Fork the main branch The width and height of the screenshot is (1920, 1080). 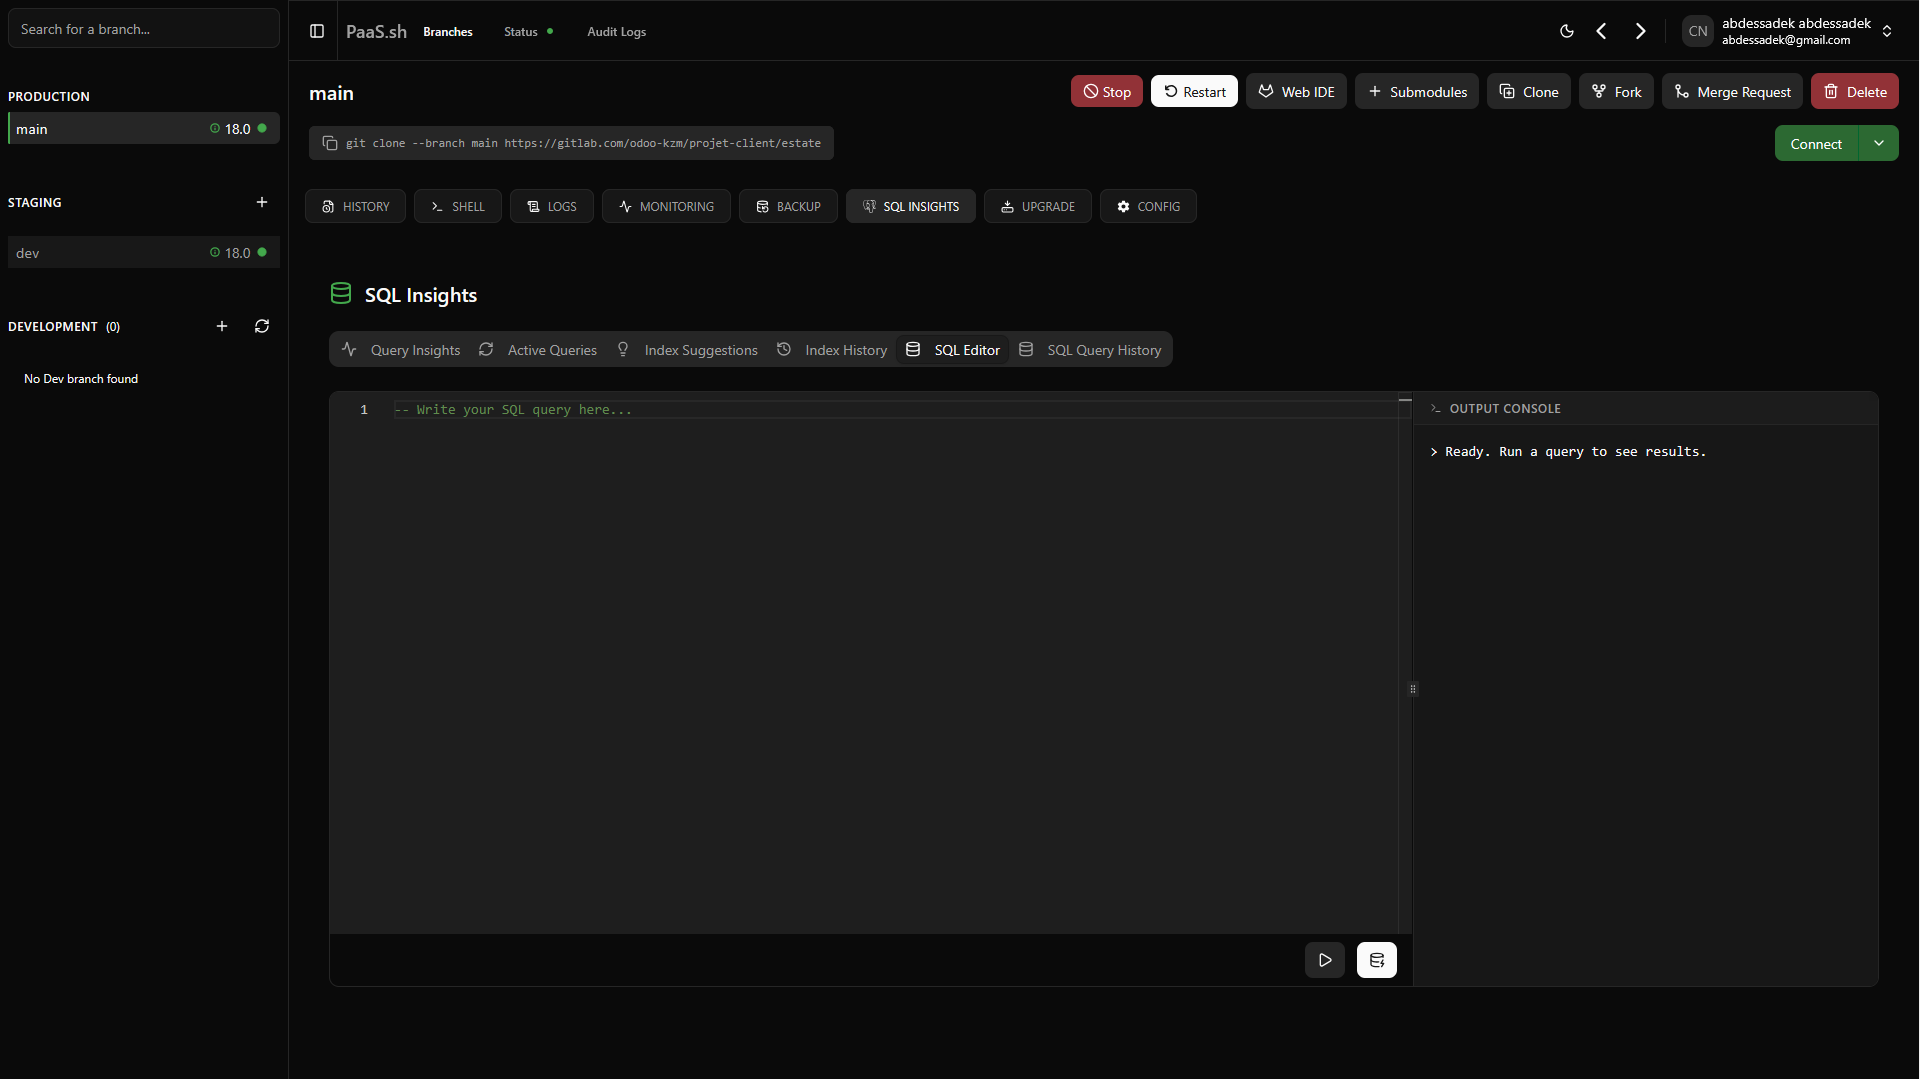1616,91
